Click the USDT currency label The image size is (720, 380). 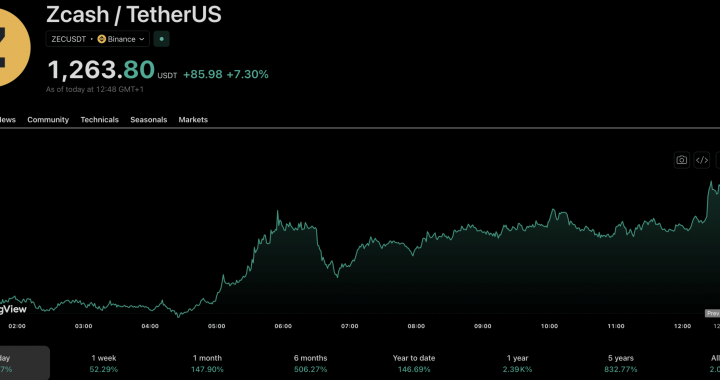point(167,76)
